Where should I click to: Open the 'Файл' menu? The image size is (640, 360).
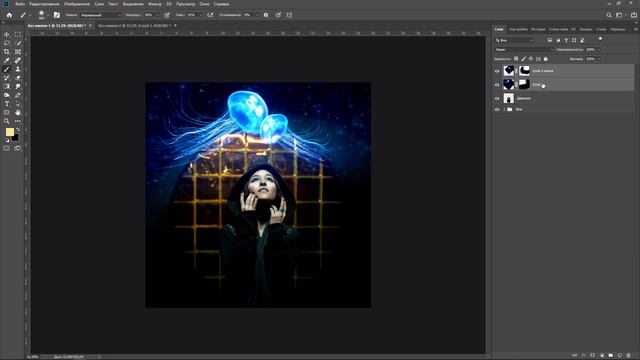point(20,4)
